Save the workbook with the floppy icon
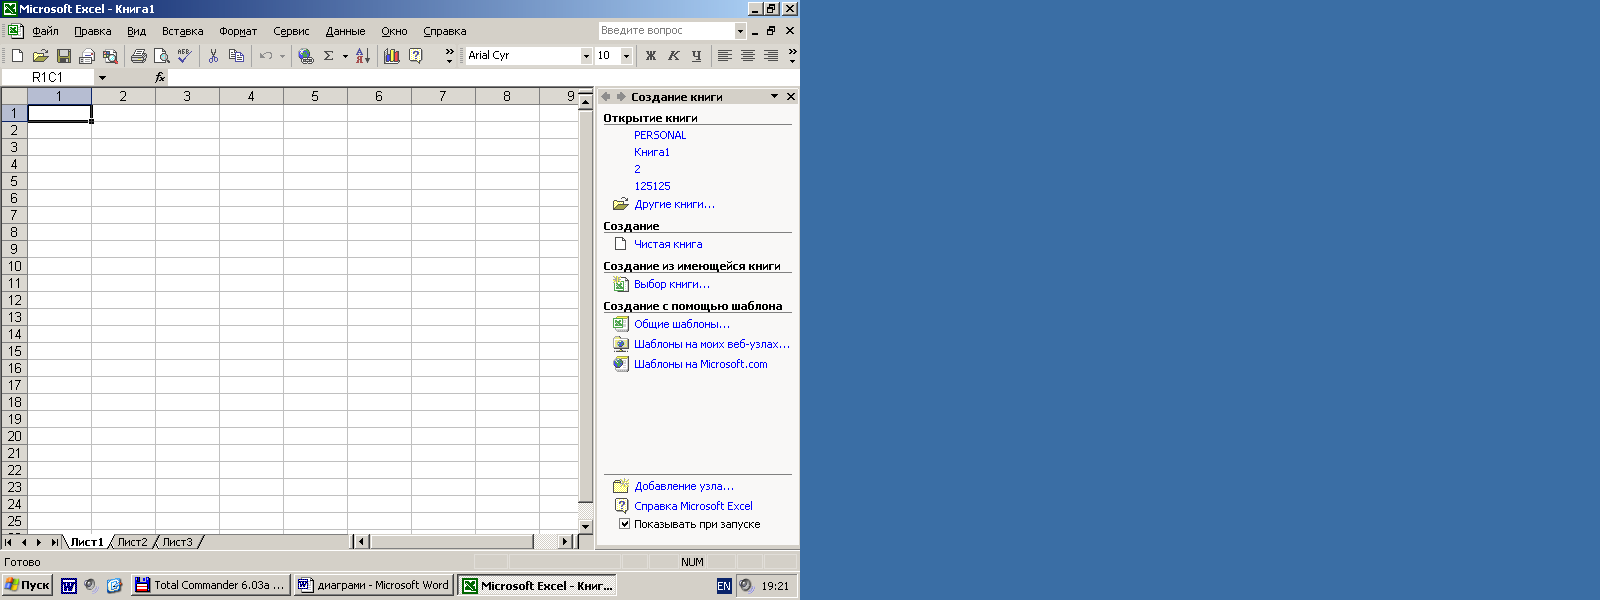The width and height of the screenshot is (1600, 600). pos(63,56)
